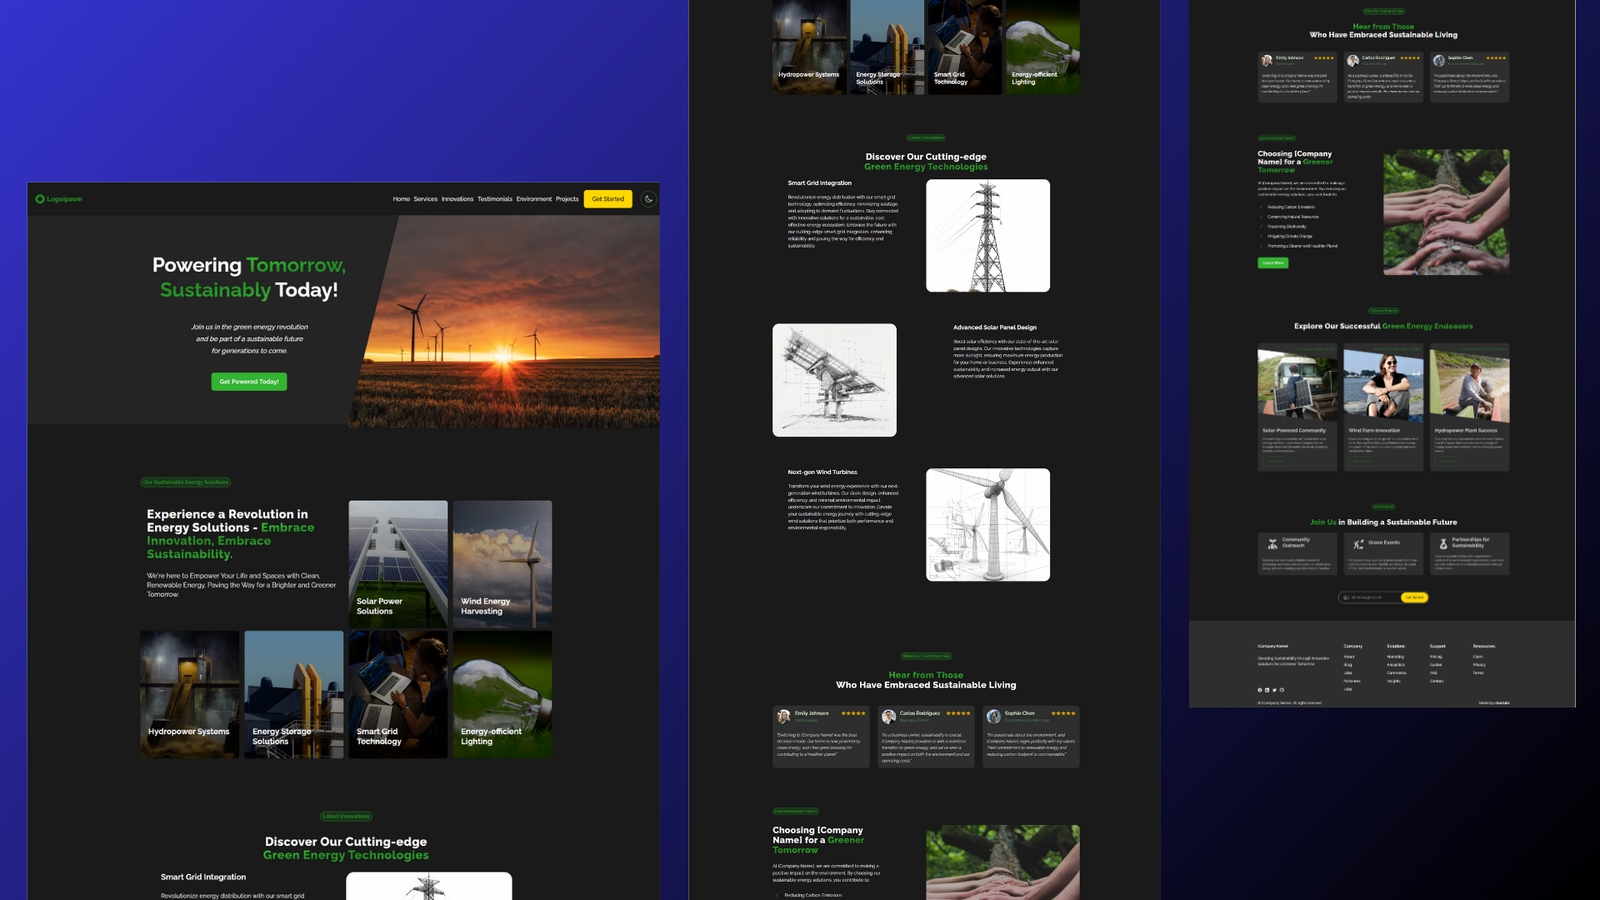The image size is (1600, 900).
Task: Click the Community Outreach plant icon
Action: 1273,544
